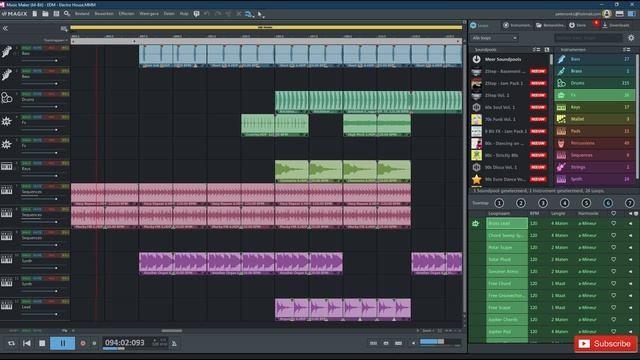Favorite the Brass Lead loop with its heart
This screenshot has width=640, height=360.
pos(613,224)
